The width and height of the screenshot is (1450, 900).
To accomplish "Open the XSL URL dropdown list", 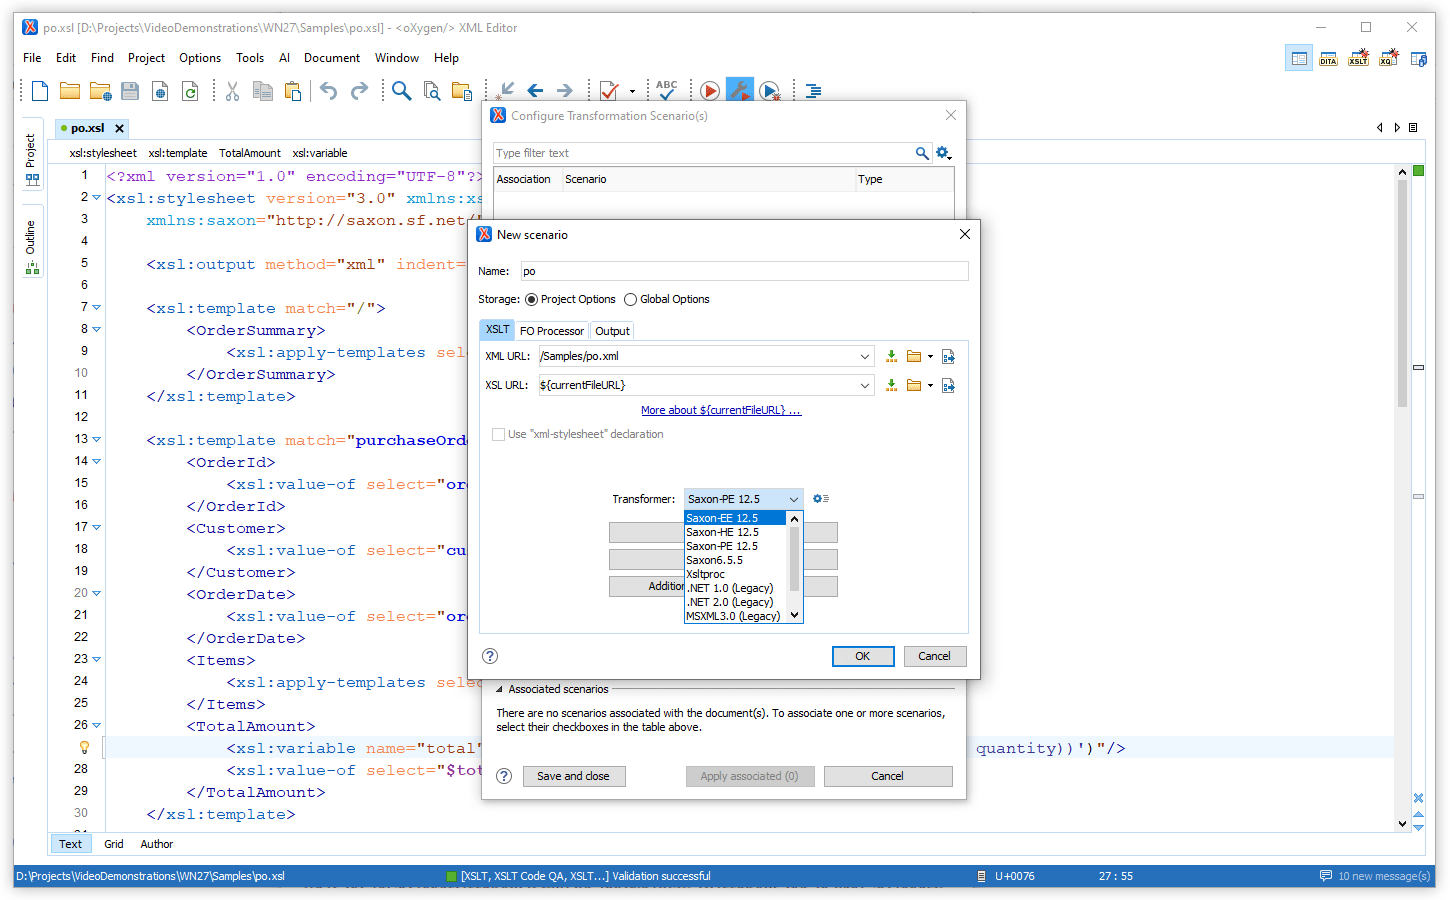I will click(865, 385).
